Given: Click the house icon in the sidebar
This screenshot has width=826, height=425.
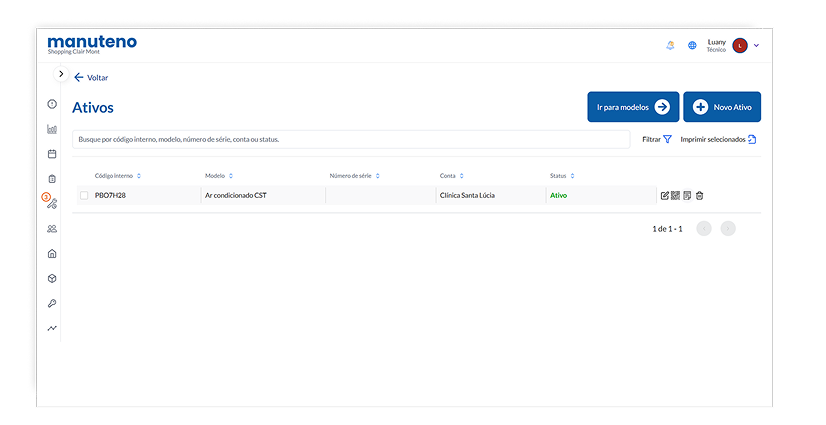Looking at the screenshot, I should tap(52, 254).
